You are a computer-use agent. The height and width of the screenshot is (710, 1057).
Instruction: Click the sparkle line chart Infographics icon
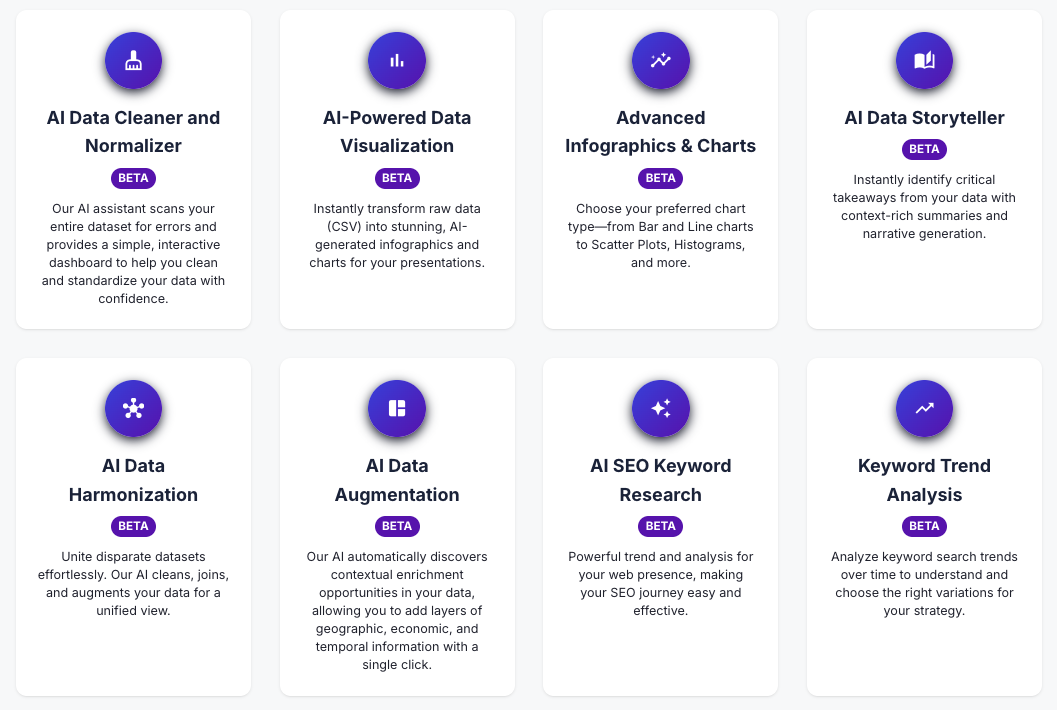pyautogui.click(x=660, y=61)
